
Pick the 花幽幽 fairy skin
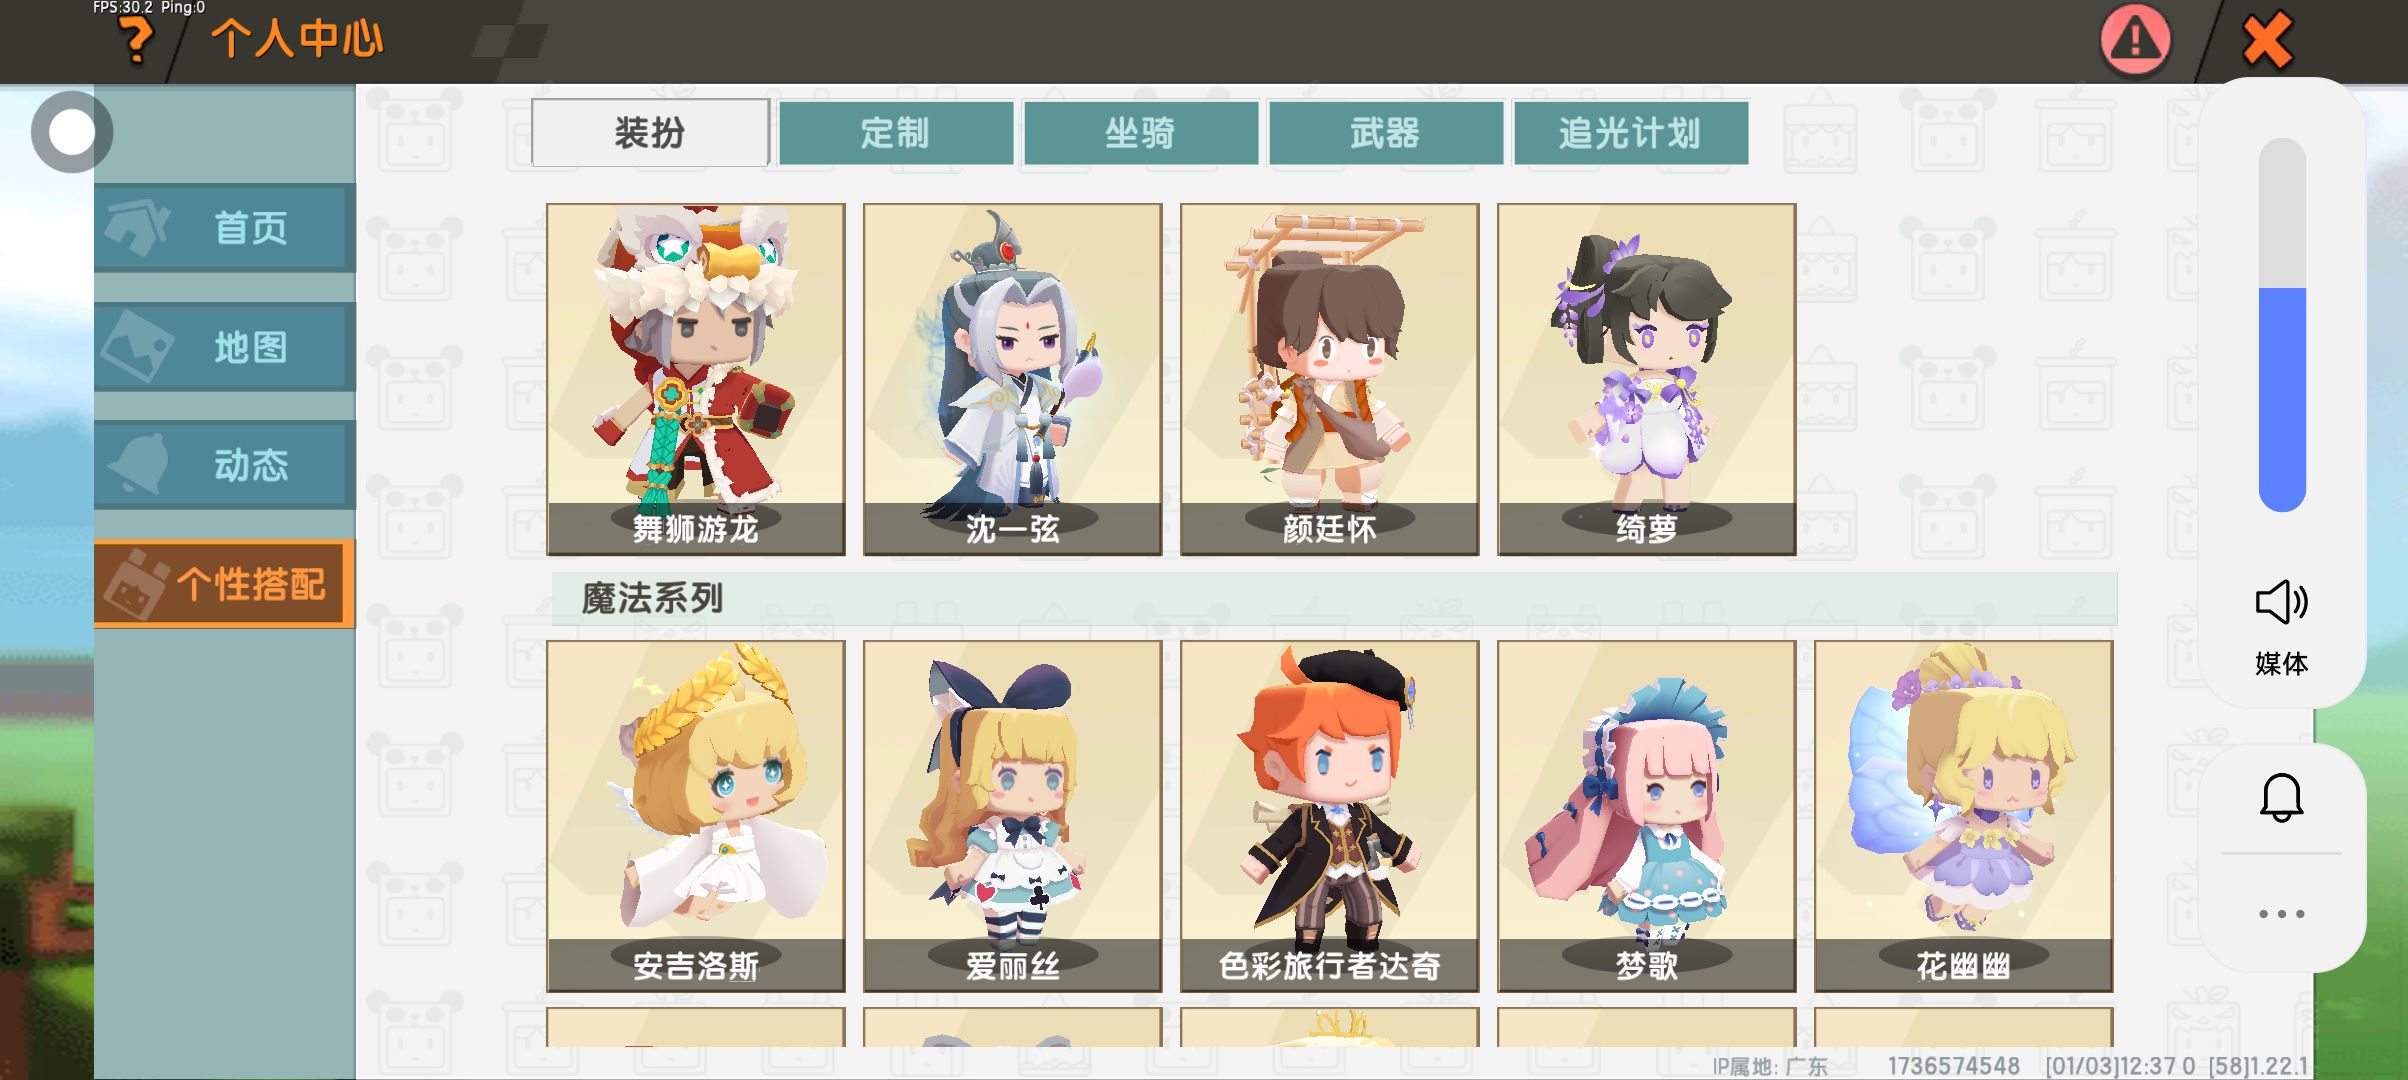1964,816
